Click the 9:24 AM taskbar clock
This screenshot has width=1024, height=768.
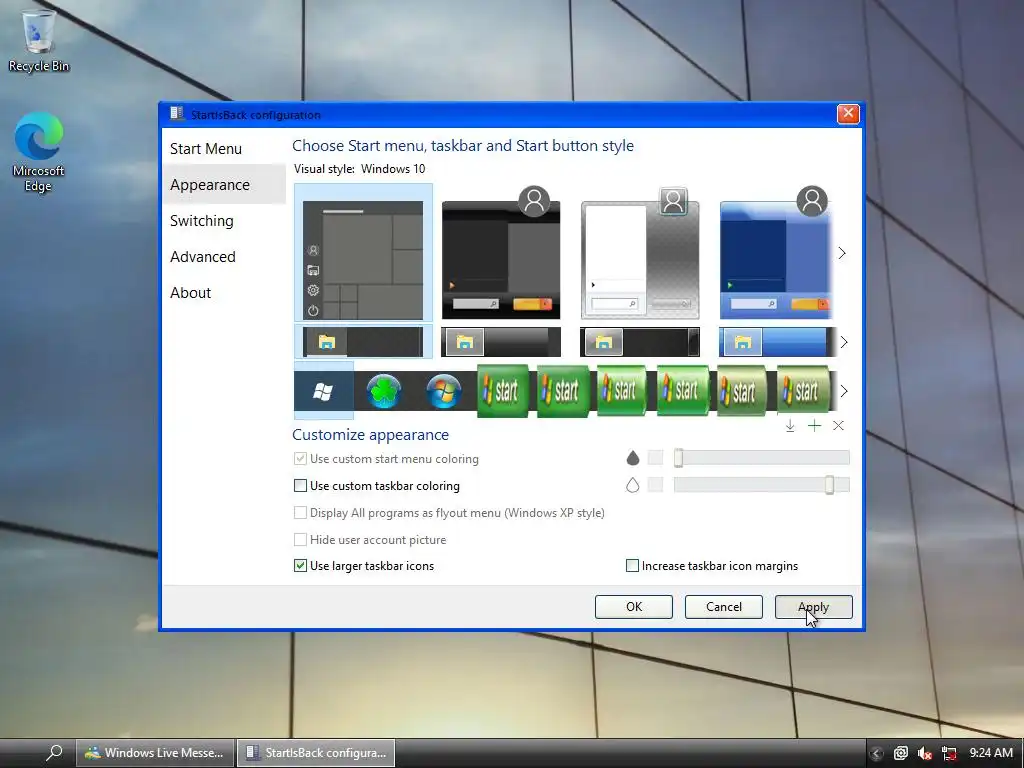[x=991, y=753]
